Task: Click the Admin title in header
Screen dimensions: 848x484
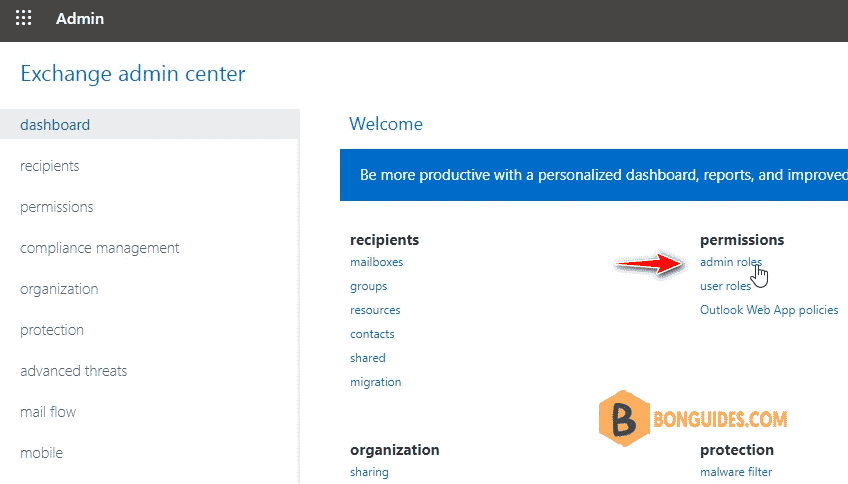Action: [80, 18]
